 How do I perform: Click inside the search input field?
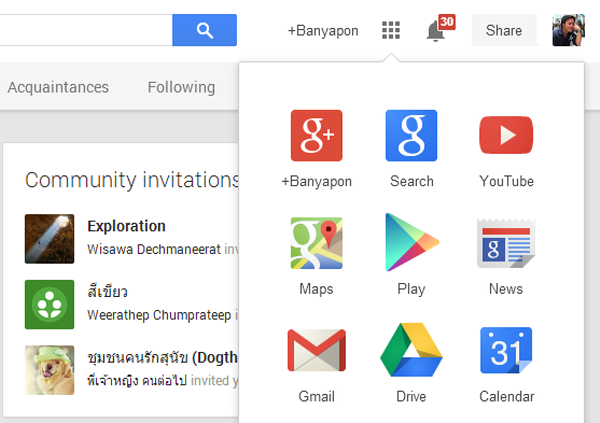click(86, 30)
